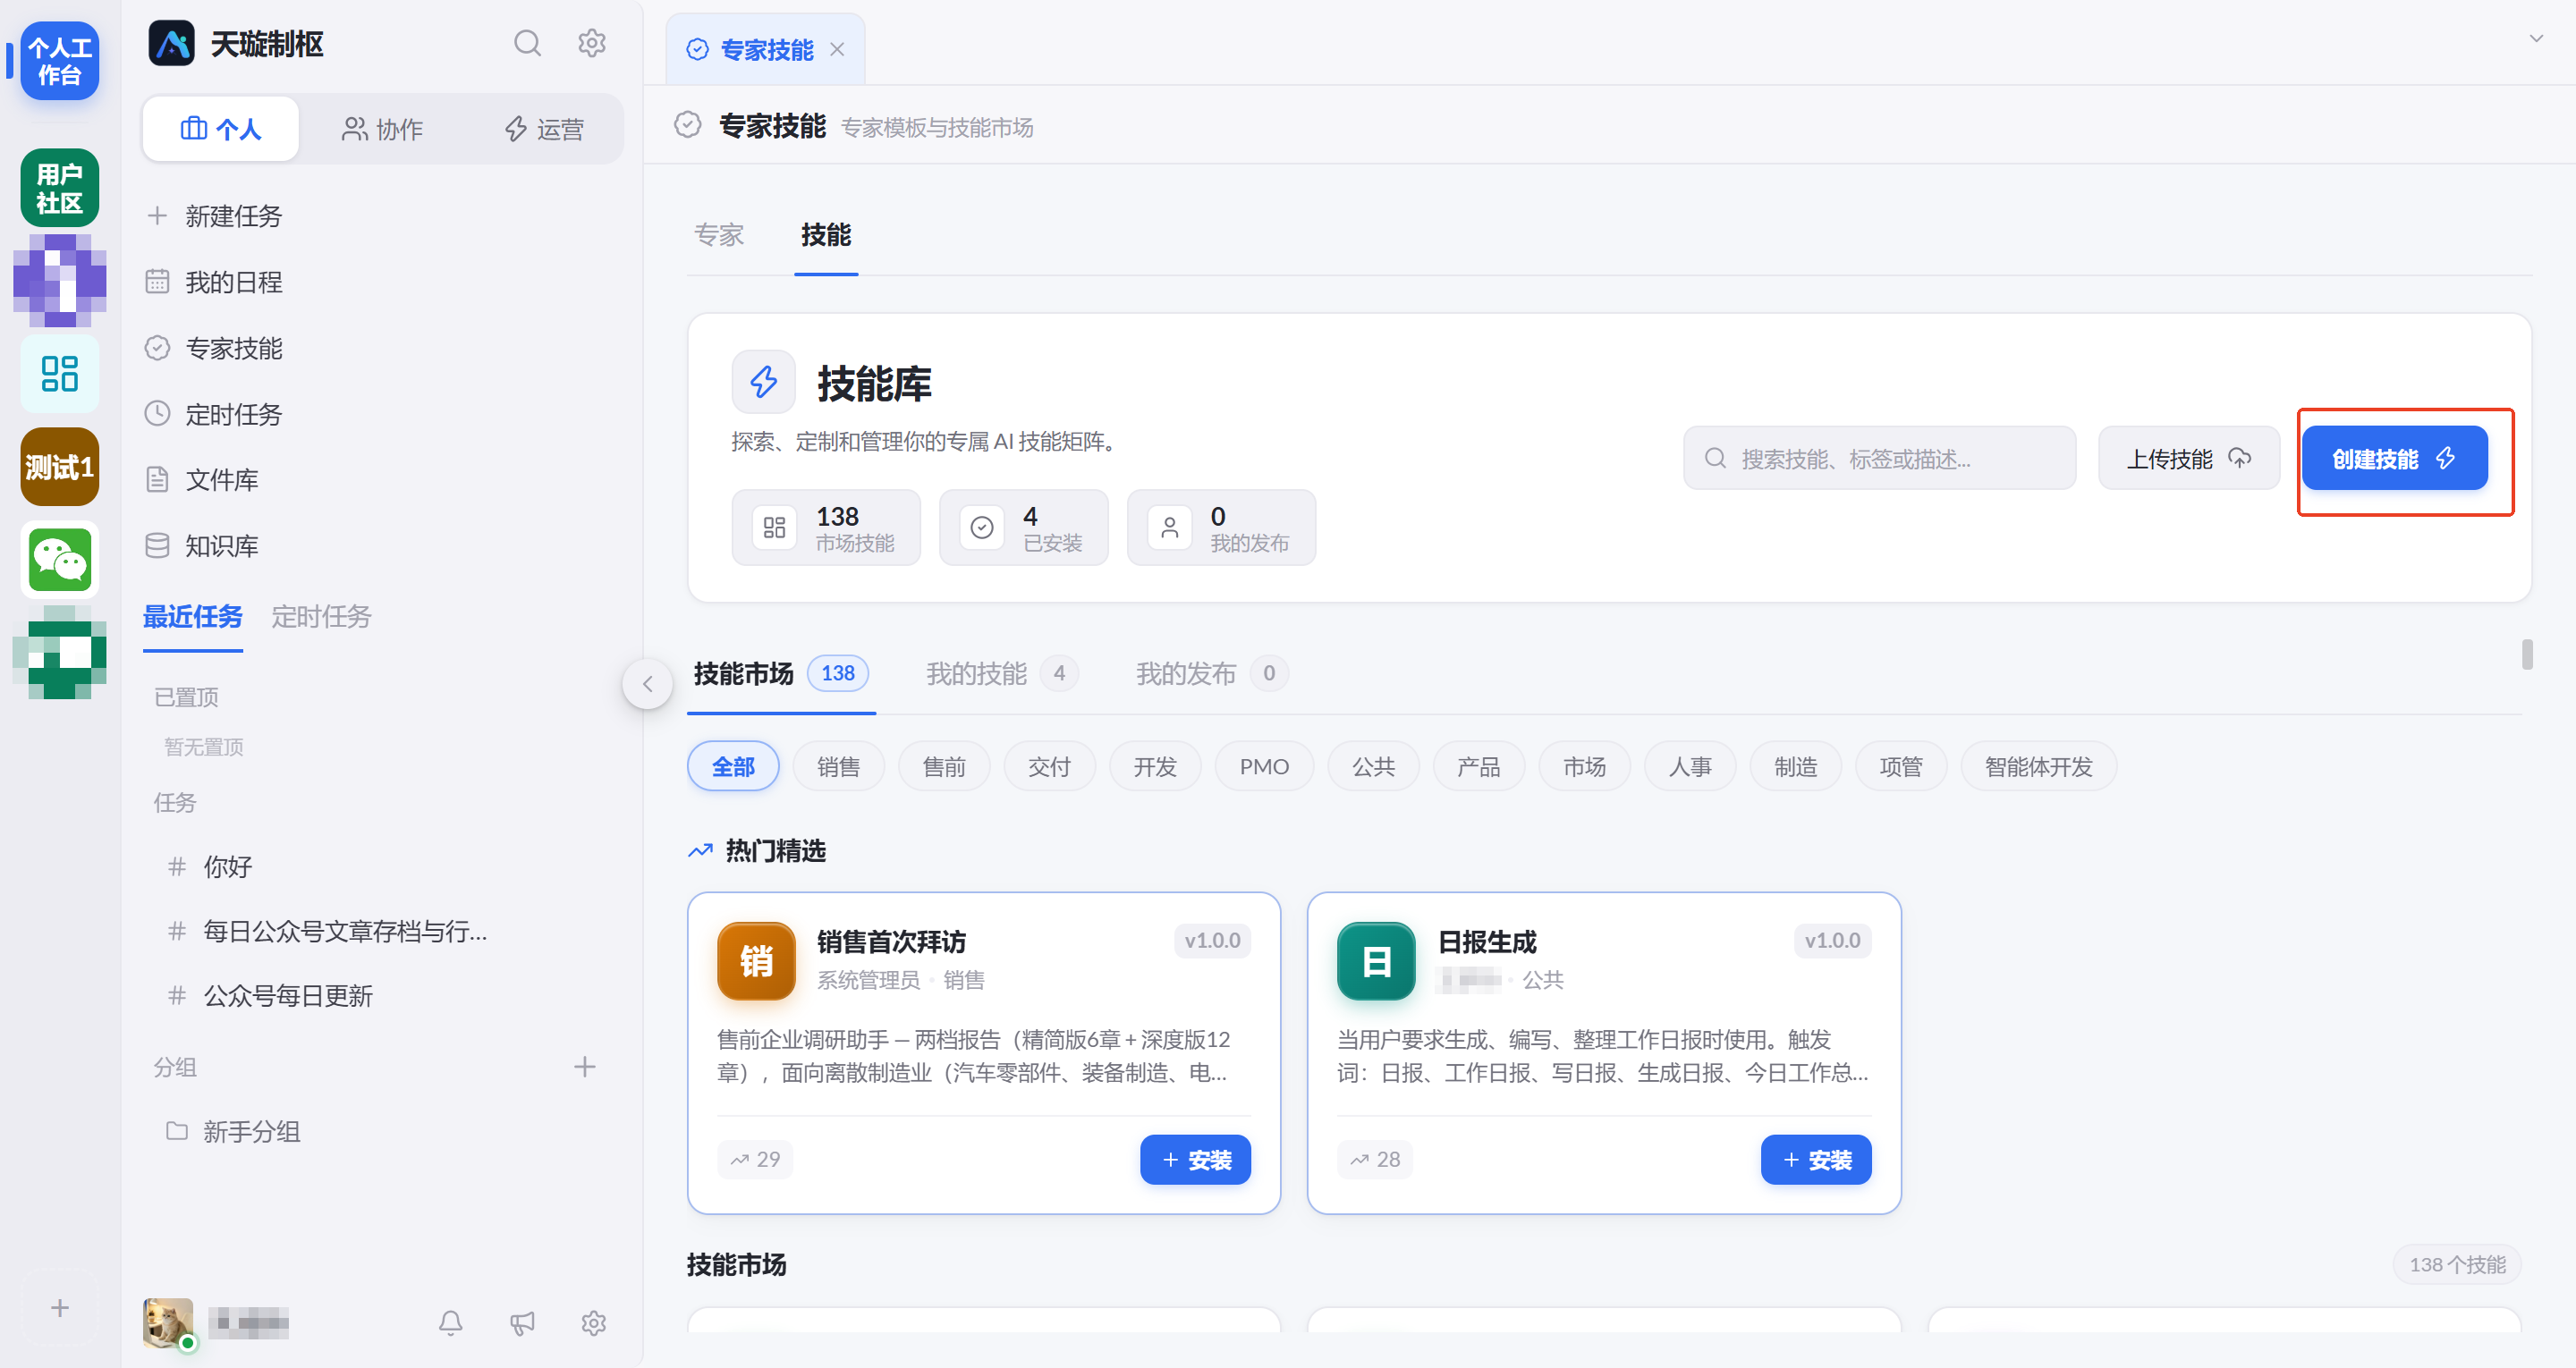
Task: Collapse the sidebar with the arrow button
Action: pyautogui.click(x=648, y=684)
